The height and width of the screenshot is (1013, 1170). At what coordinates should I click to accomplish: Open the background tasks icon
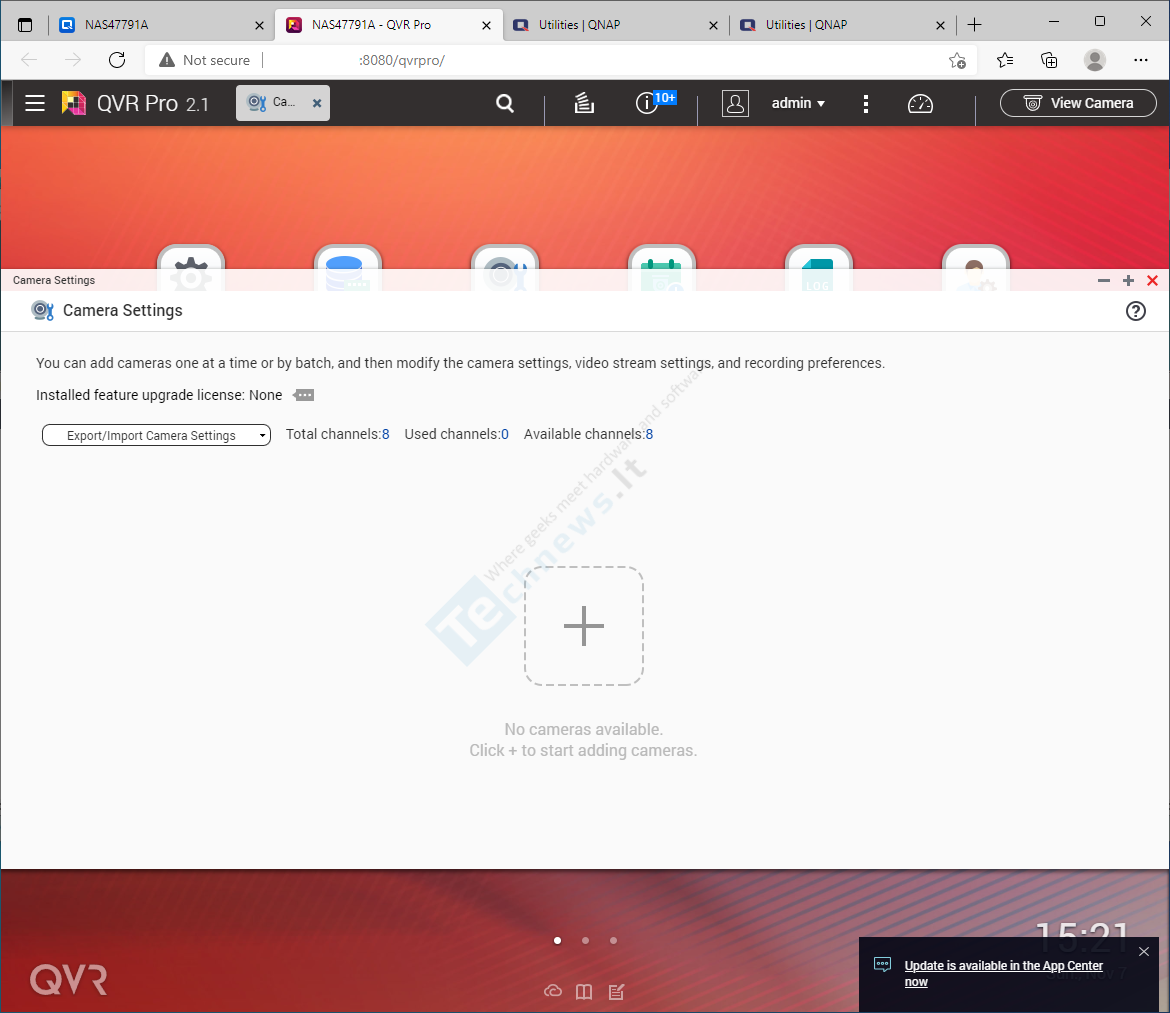[584, 103]
